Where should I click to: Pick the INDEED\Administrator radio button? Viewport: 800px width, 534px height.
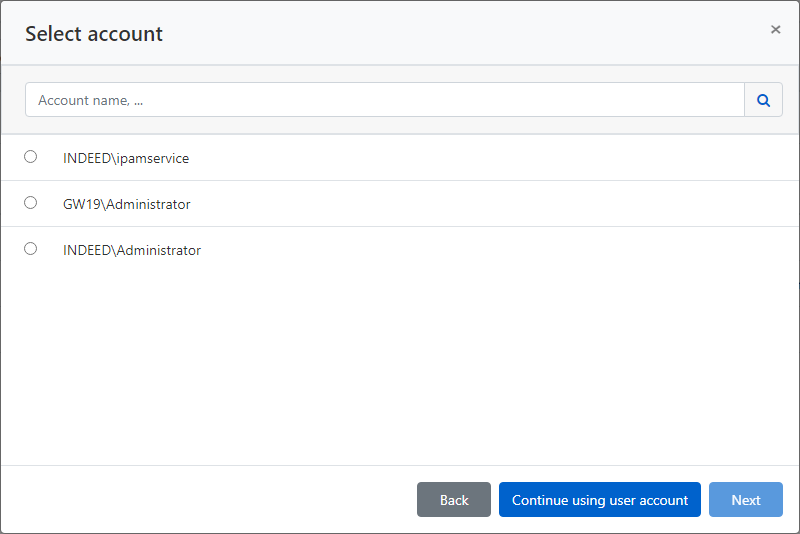tap(31, 249)
